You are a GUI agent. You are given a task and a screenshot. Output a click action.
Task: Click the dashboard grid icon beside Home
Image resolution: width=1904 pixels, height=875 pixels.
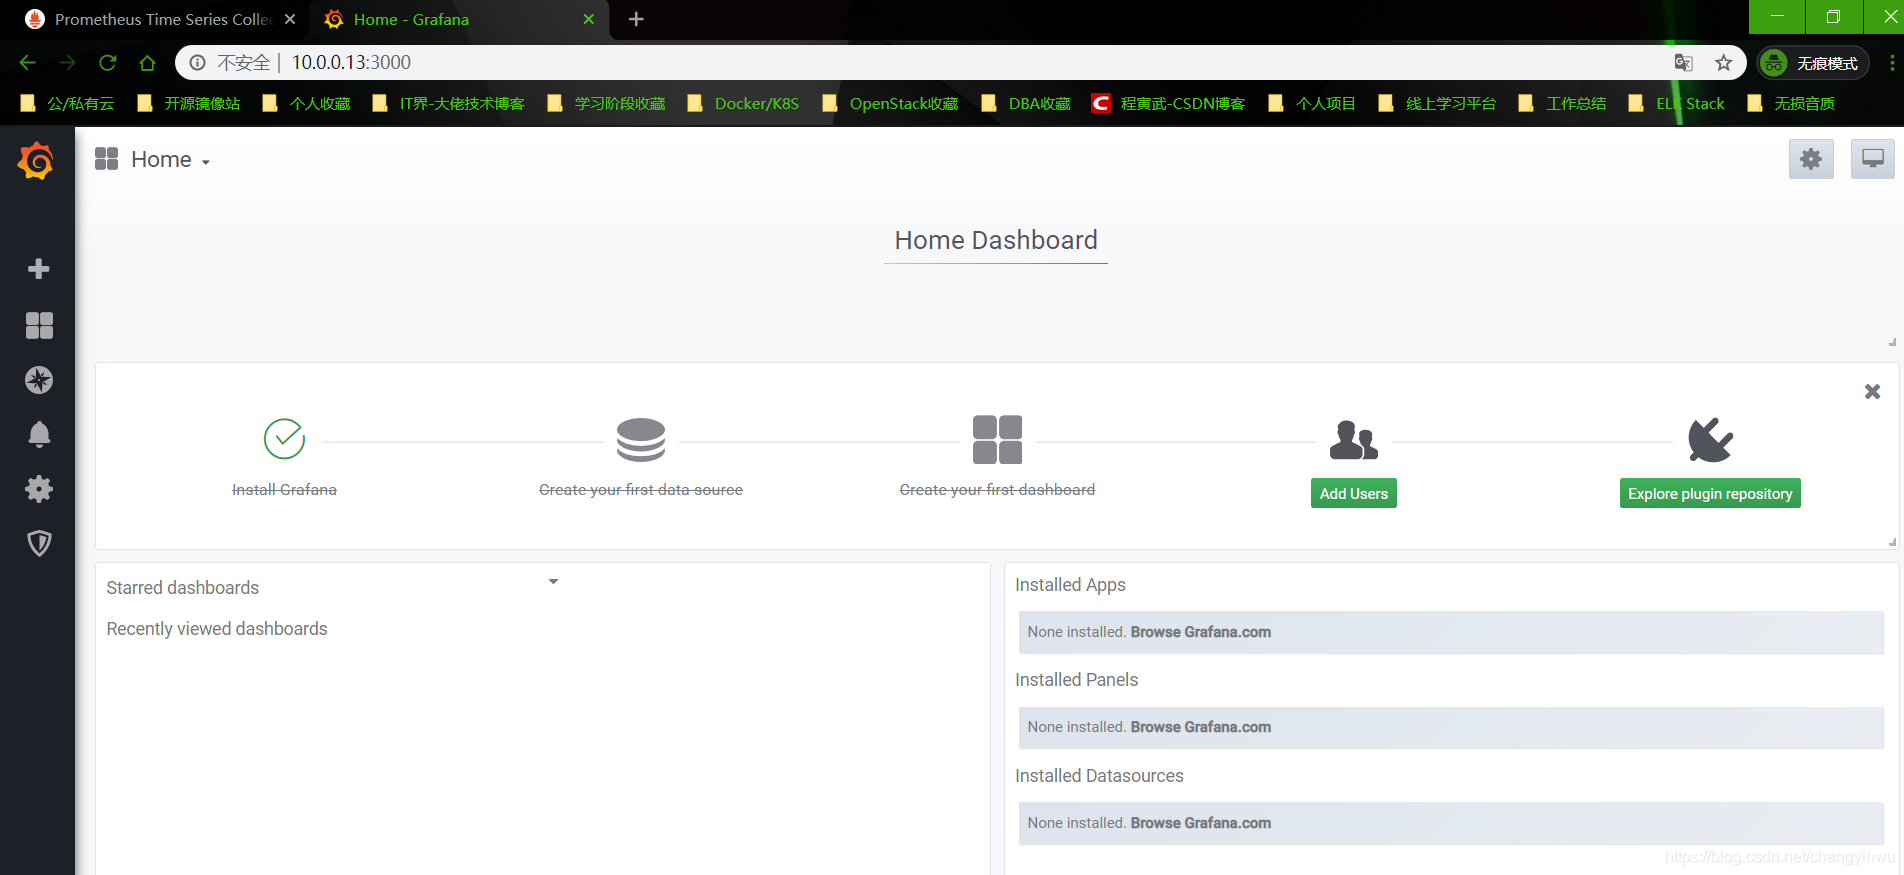(x=107, y=159)
